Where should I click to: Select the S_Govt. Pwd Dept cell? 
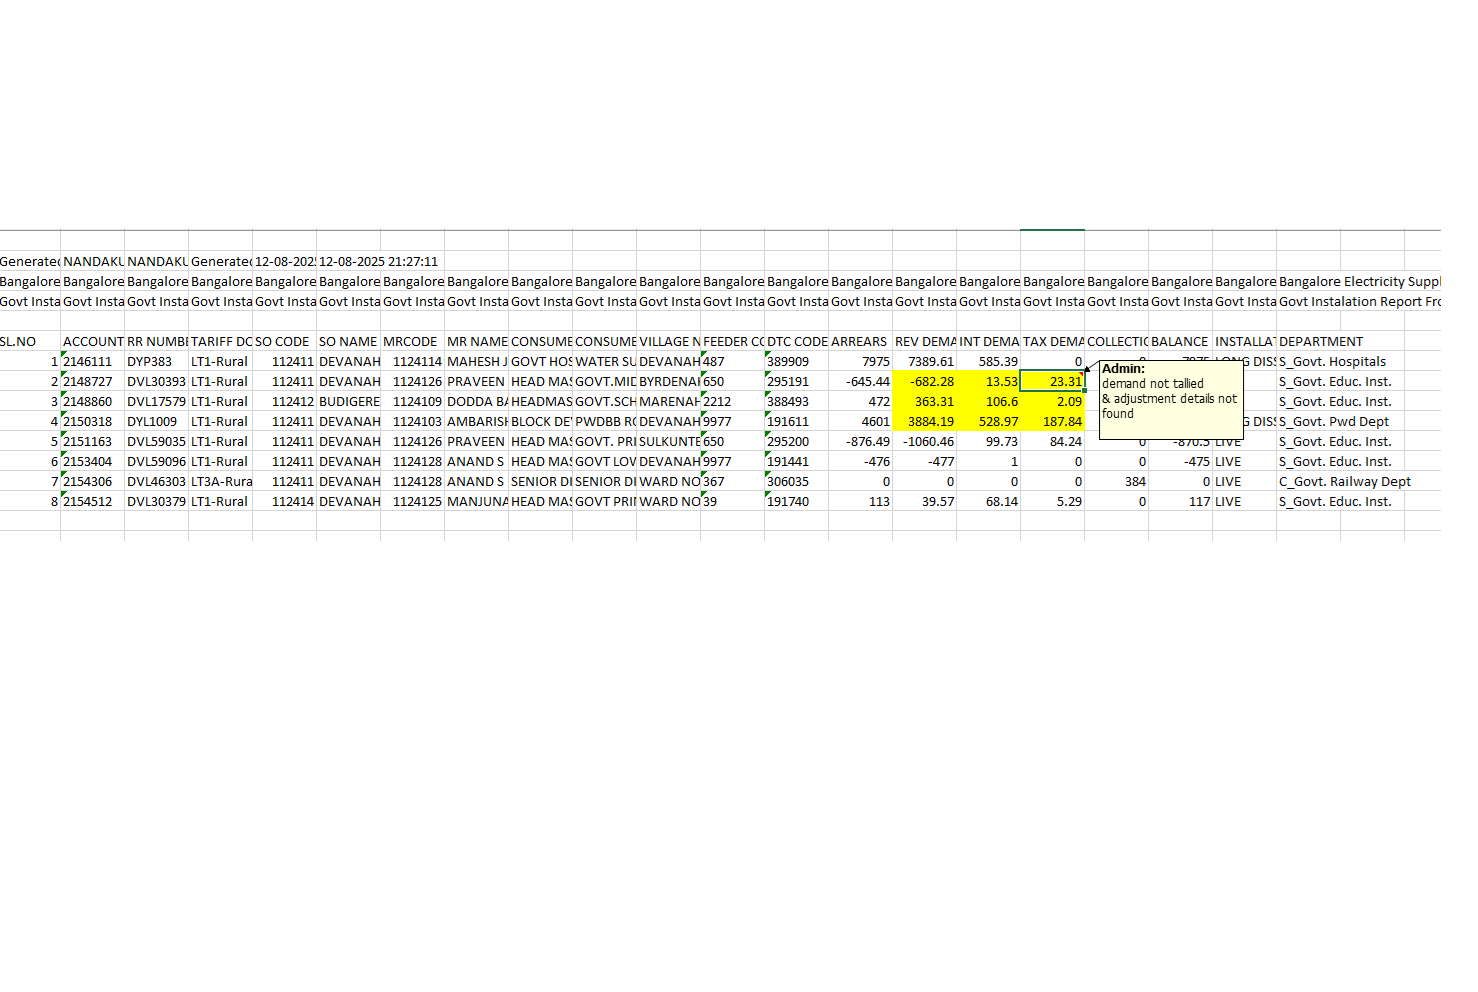click(1334, 421)
